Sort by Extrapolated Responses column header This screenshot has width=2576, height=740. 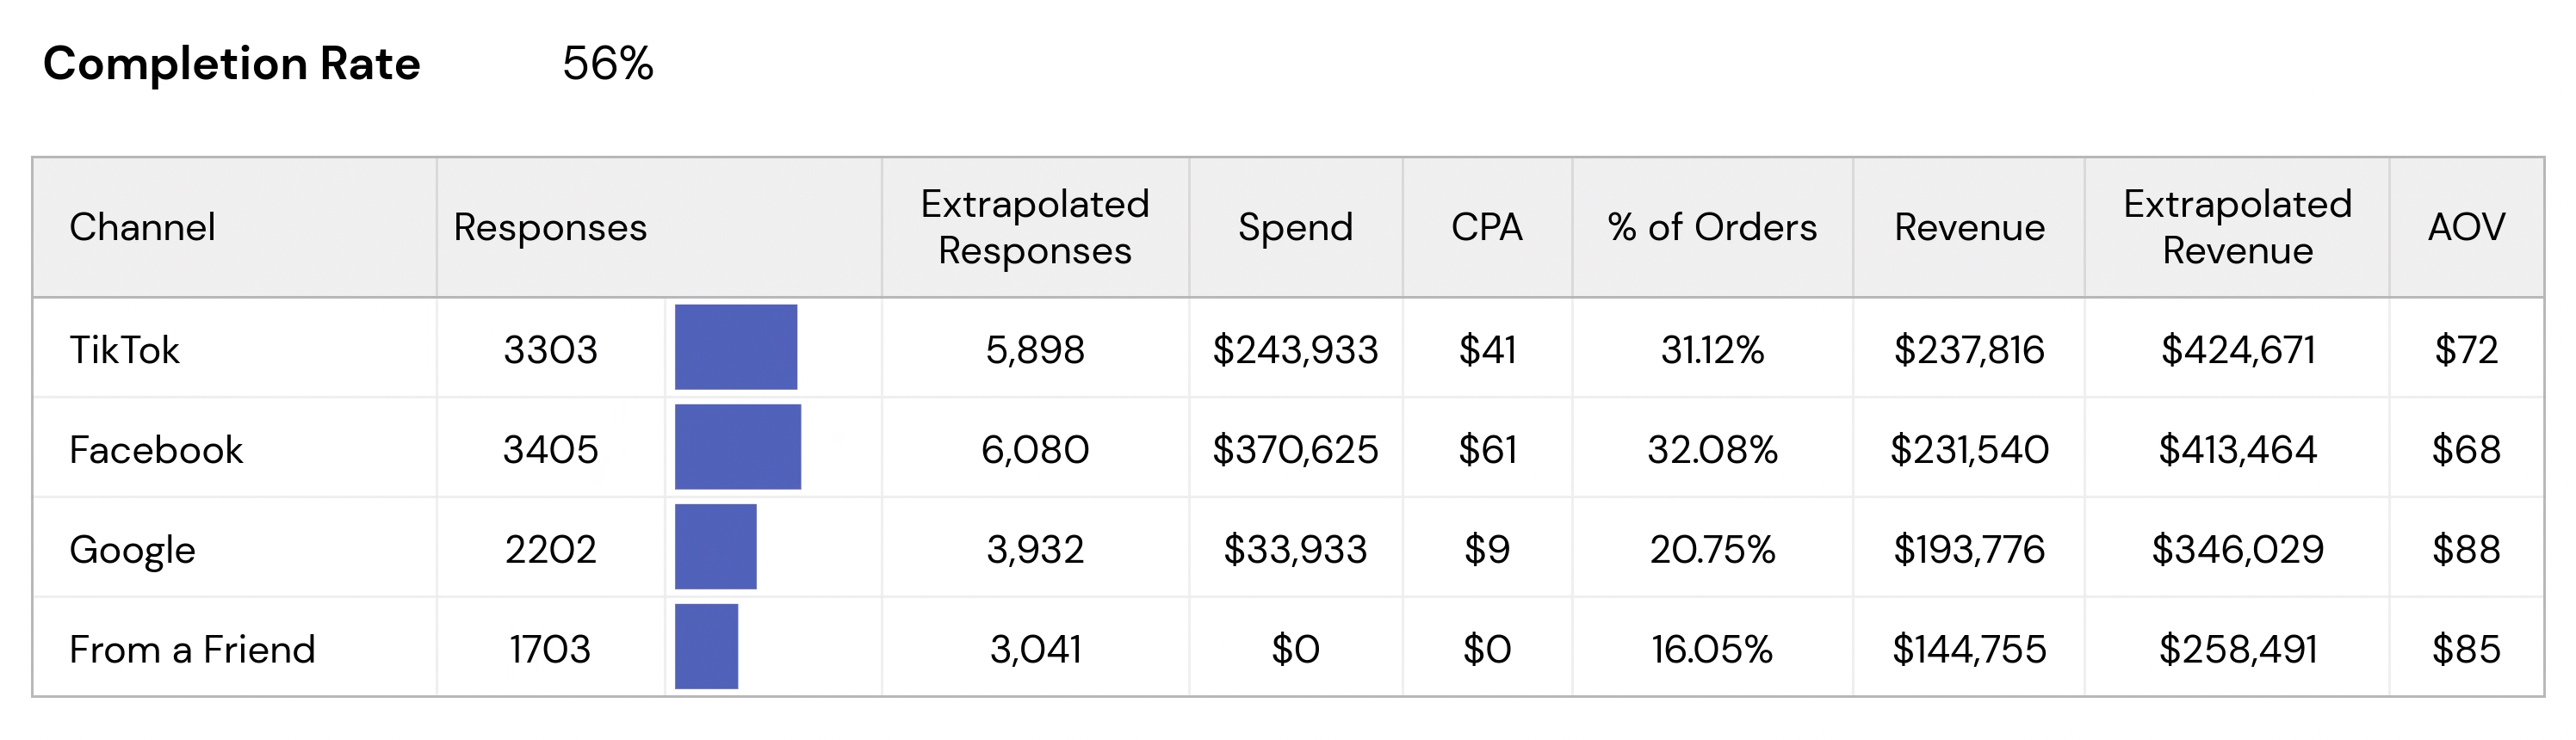[1034, 227]
